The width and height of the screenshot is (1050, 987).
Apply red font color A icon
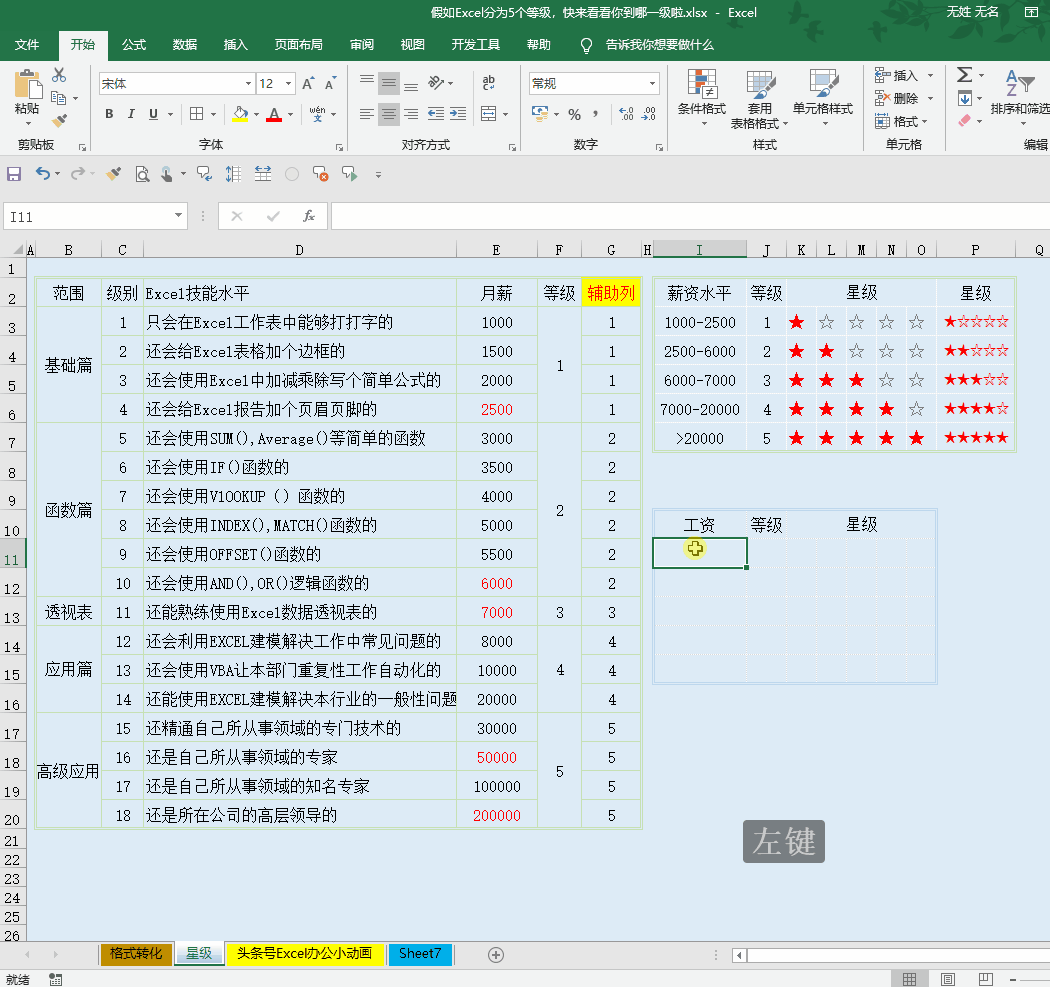coord(274,114)
